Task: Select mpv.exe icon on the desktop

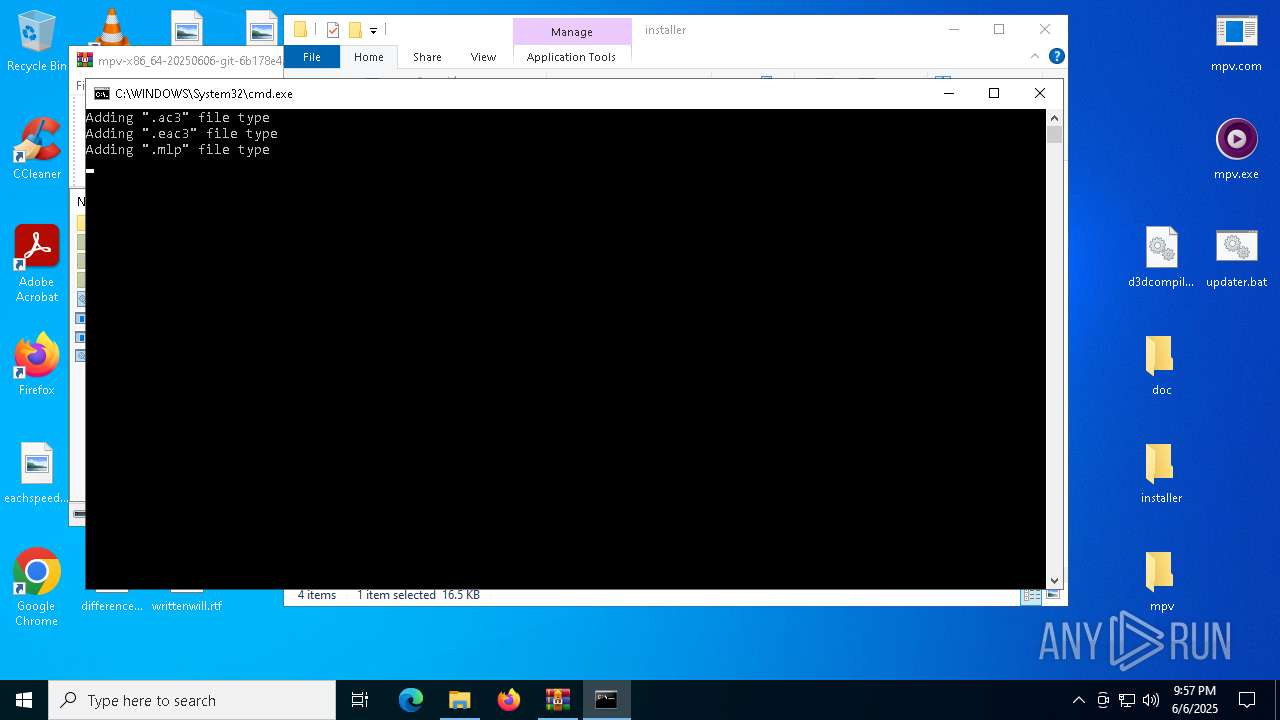Action: (1236, 149)
